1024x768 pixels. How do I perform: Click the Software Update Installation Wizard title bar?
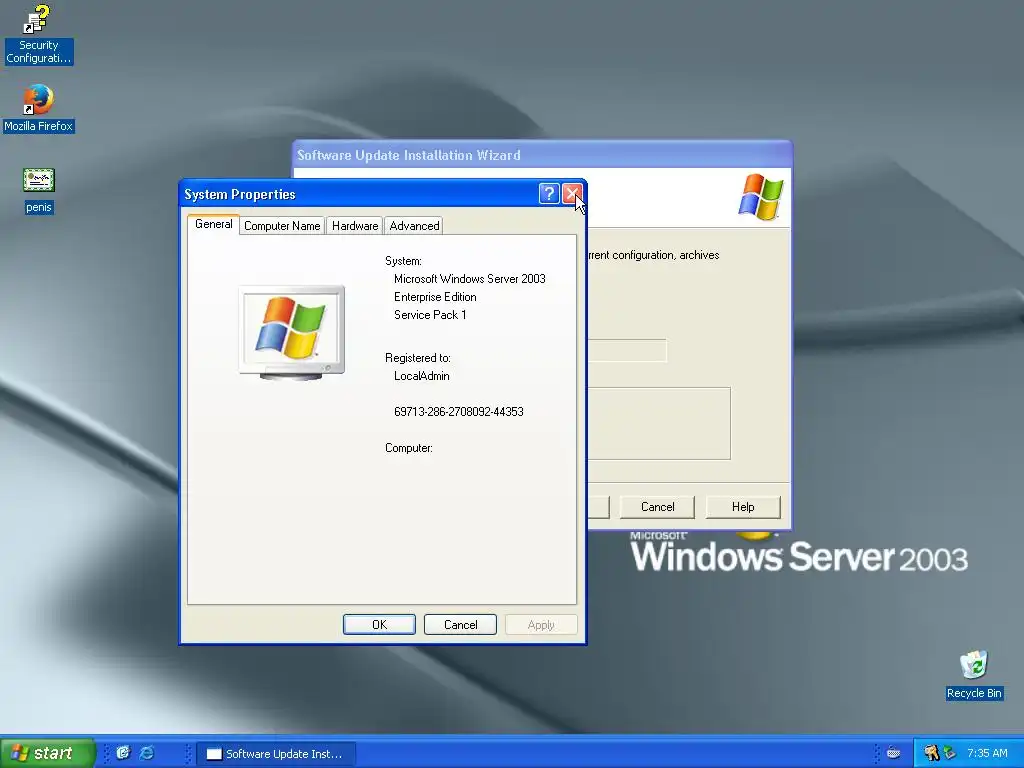(x=542, y=155)
